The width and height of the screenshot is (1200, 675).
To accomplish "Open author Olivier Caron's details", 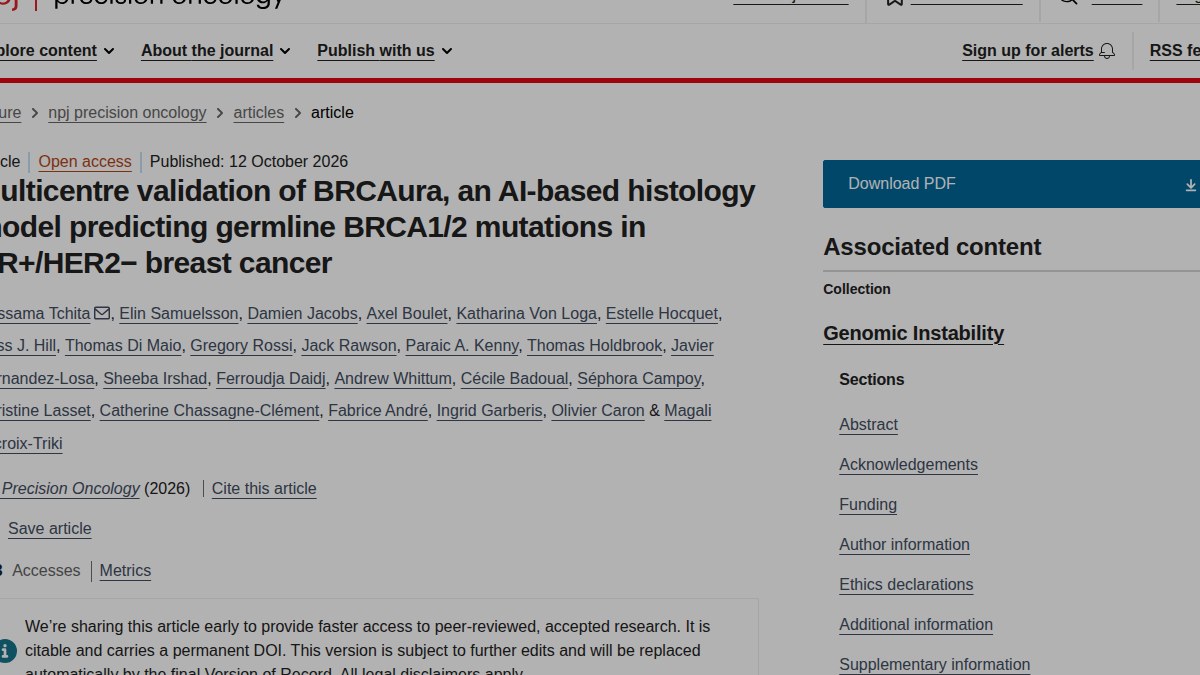I will point(598,410).
